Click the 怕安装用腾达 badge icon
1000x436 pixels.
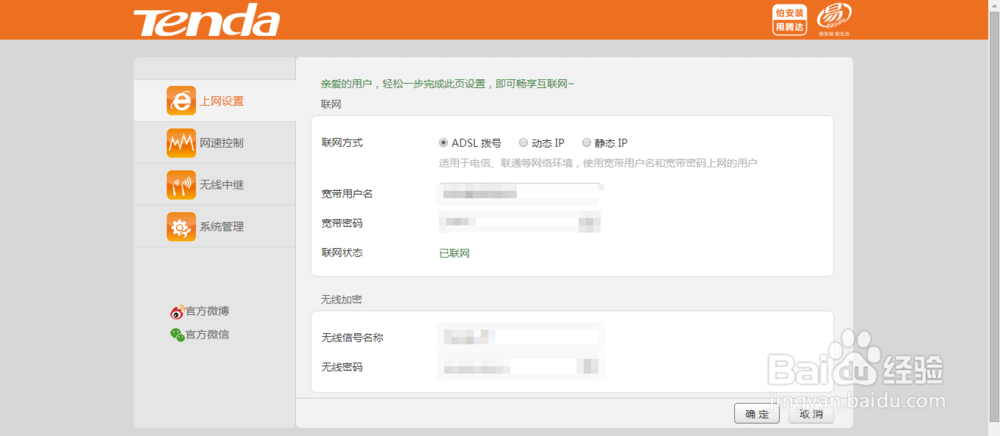pyautogui.click(x=790, y=20)
